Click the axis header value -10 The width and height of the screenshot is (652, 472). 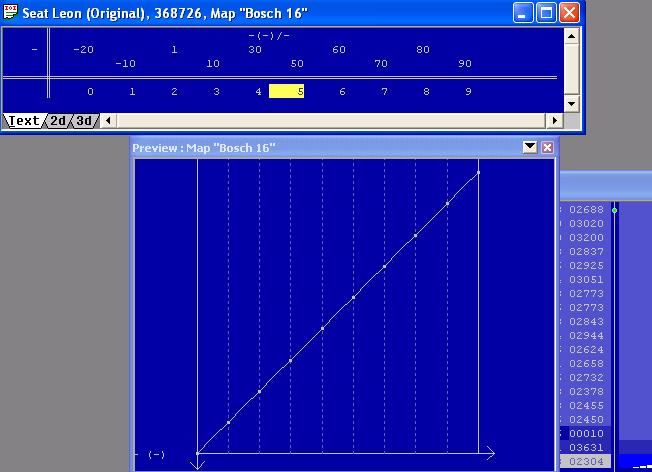click(x=125, y=64)
